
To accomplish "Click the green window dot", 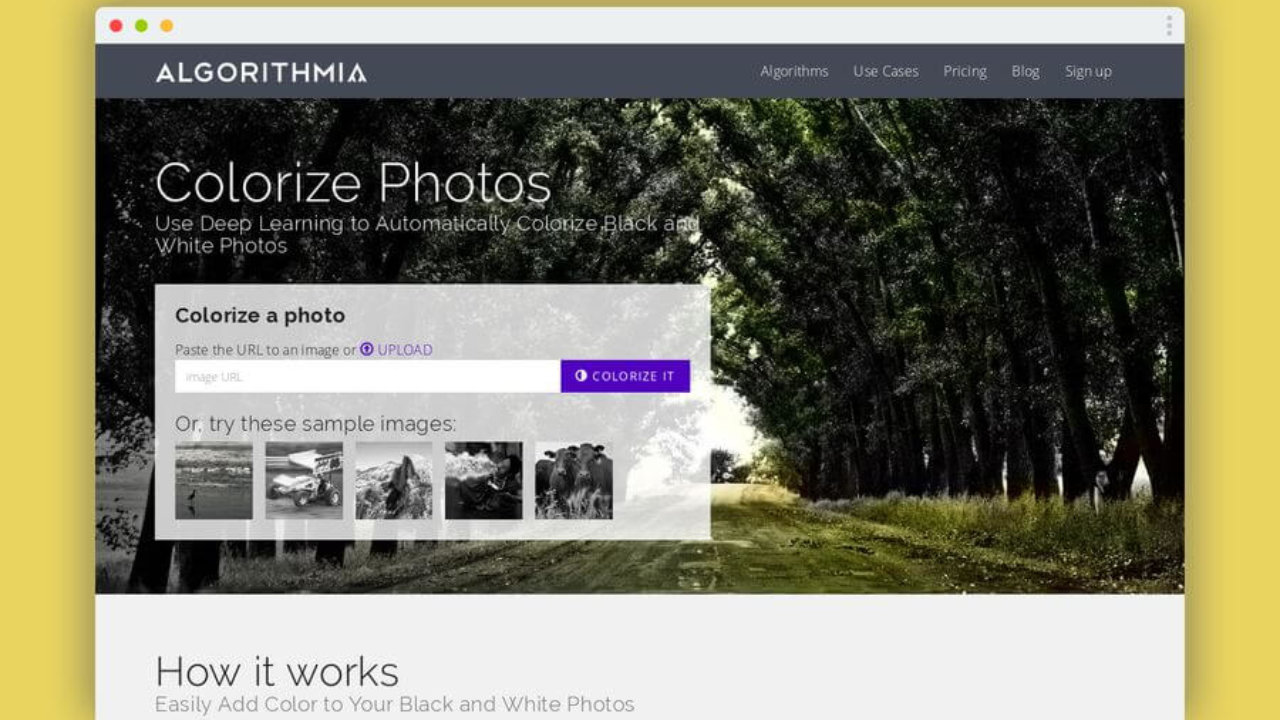I will (141, 26).
